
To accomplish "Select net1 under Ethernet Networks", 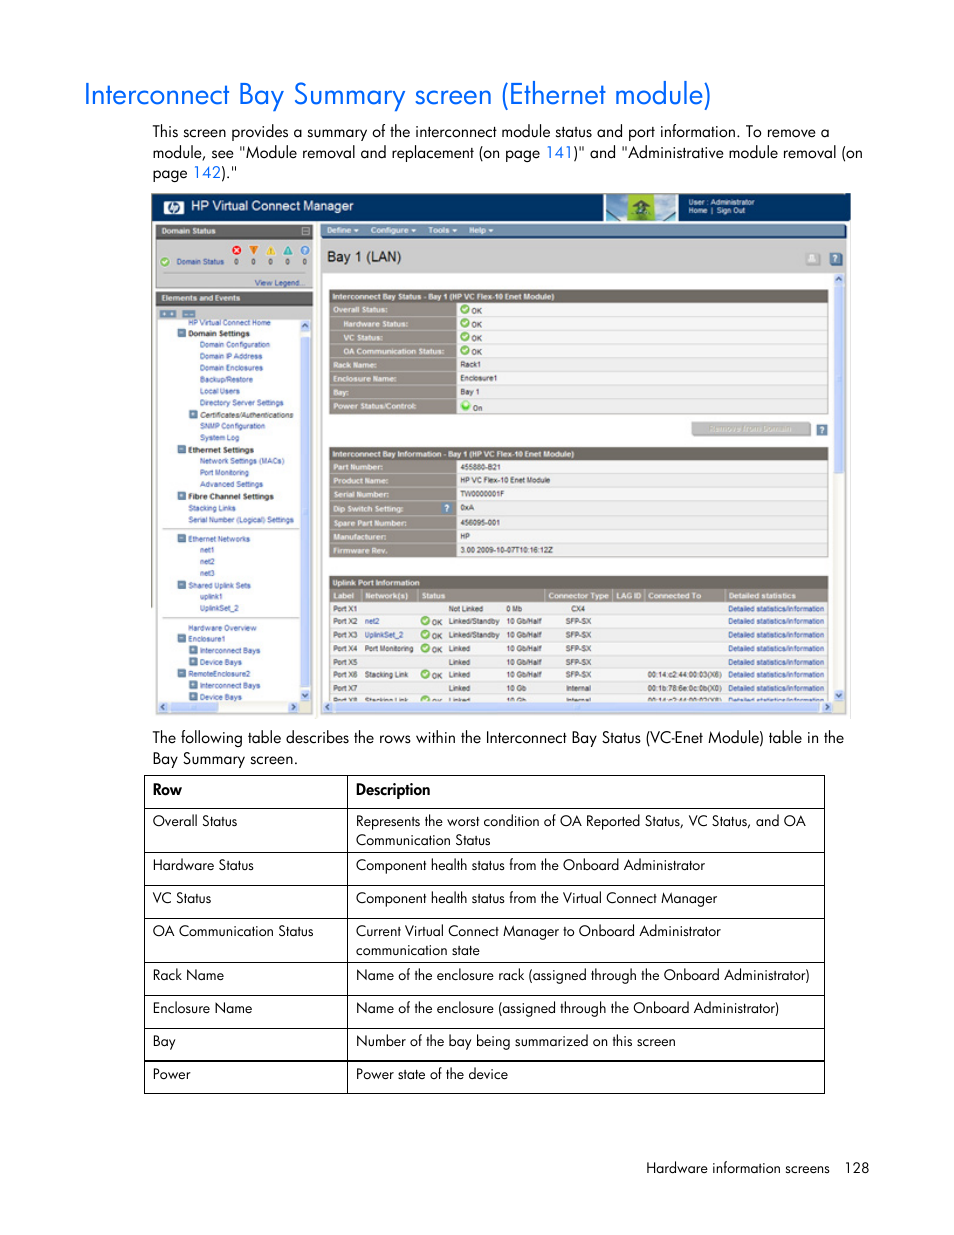I will point(207,550).
